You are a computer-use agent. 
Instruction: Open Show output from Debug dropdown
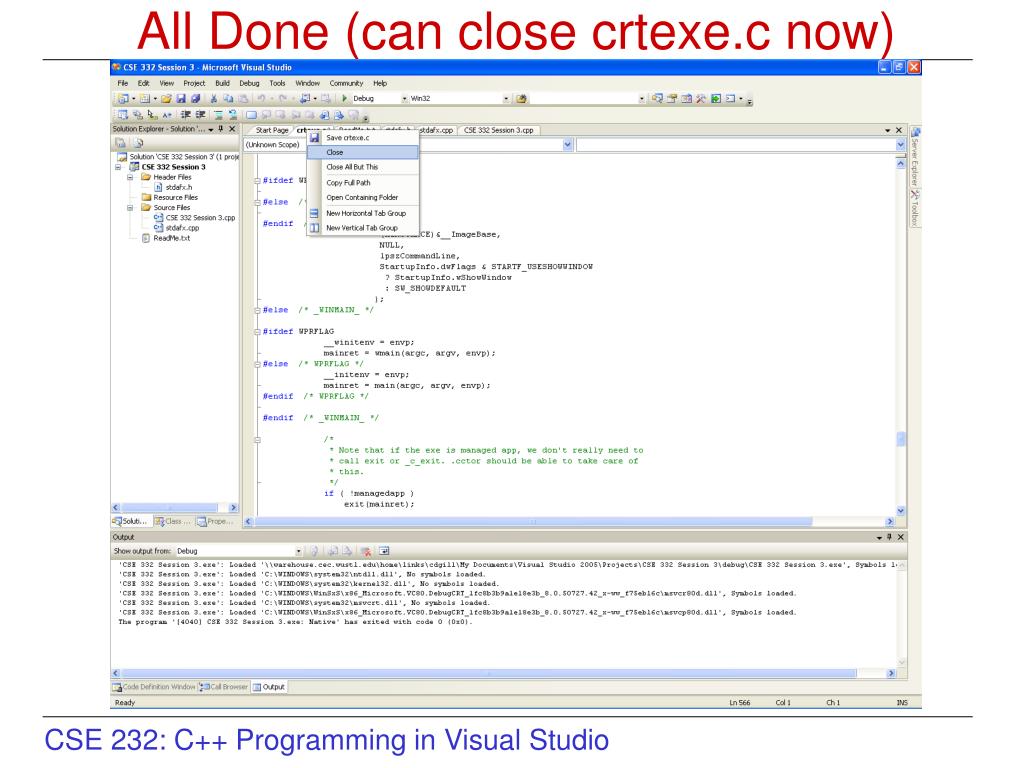pos(298,551)
